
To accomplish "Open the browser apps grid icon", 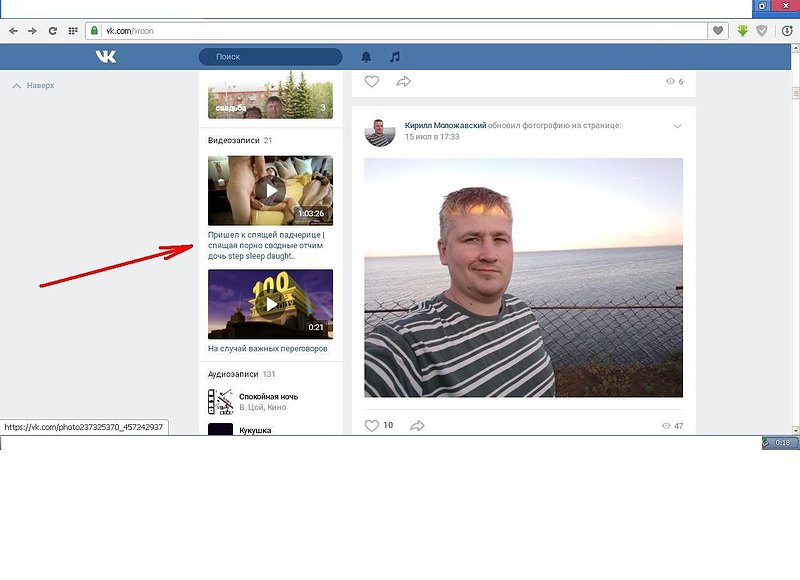I will [73, 31].
